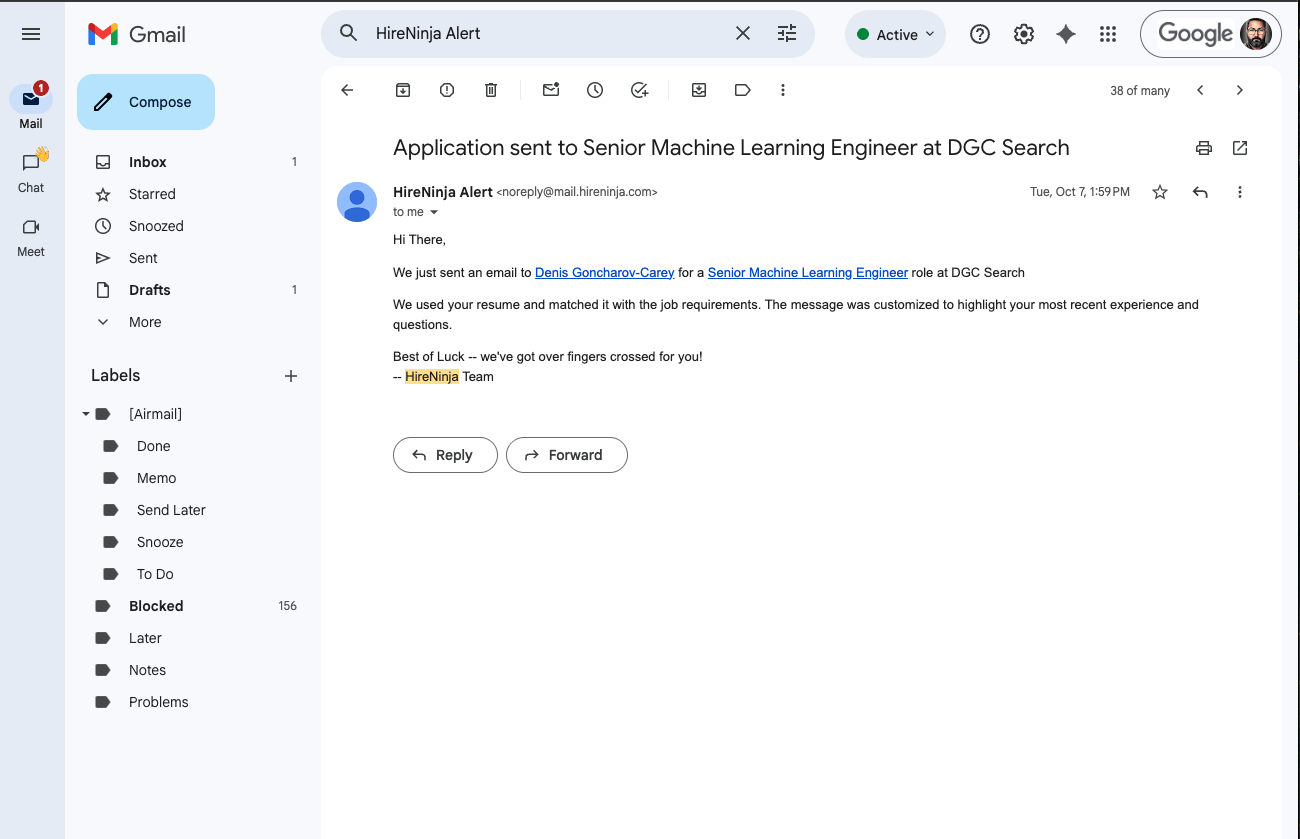
Task: Click the HireNinja Alert search field
Action: click(550, 33)
